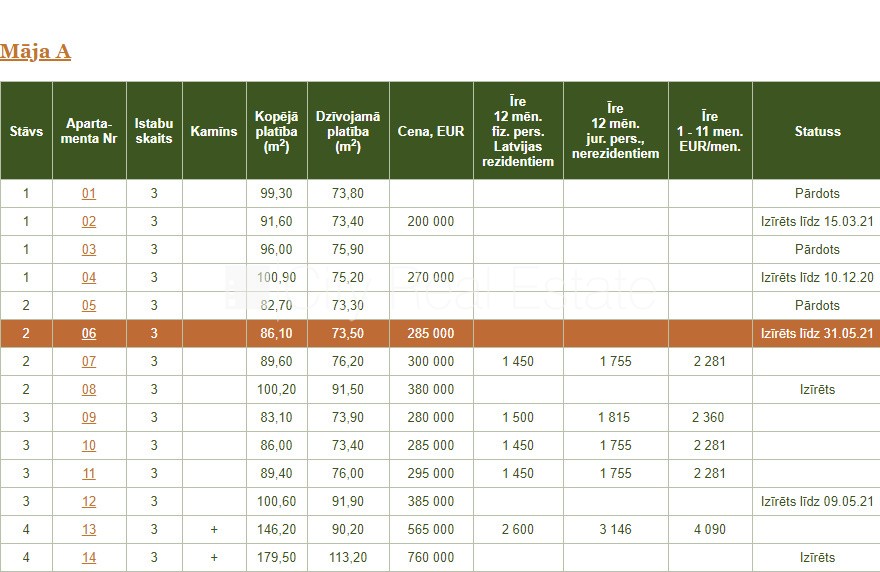880x572 pixels.
Task: View apartment 05 details
Action: tap(89, 306)
